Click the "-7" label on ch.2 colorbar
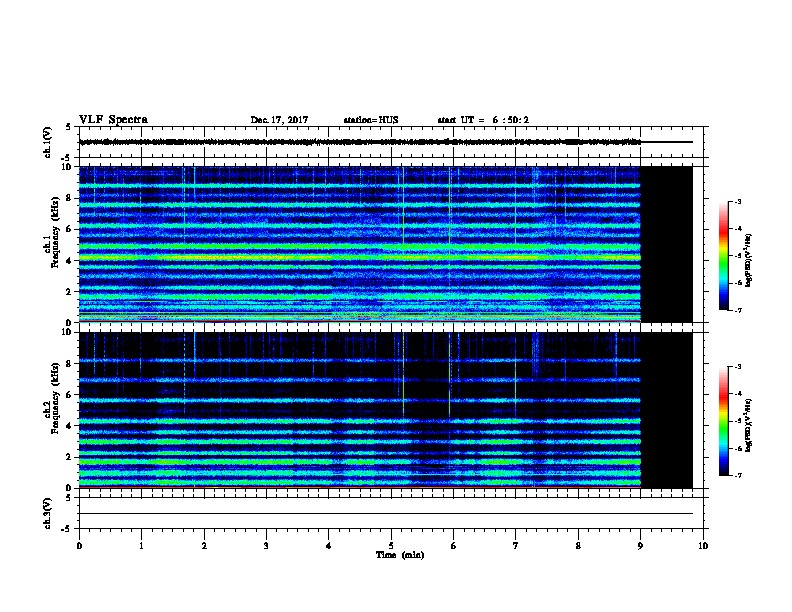792x612 pixels. (737, 476)
